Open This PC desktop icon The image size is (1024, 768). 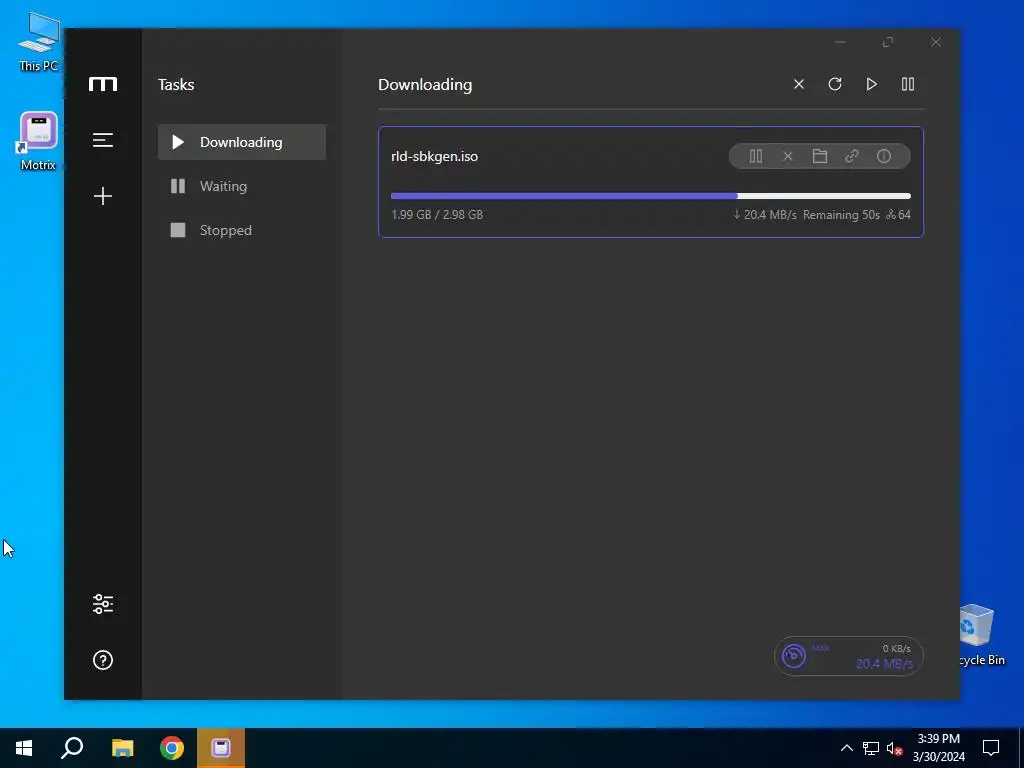coord(38,42)
